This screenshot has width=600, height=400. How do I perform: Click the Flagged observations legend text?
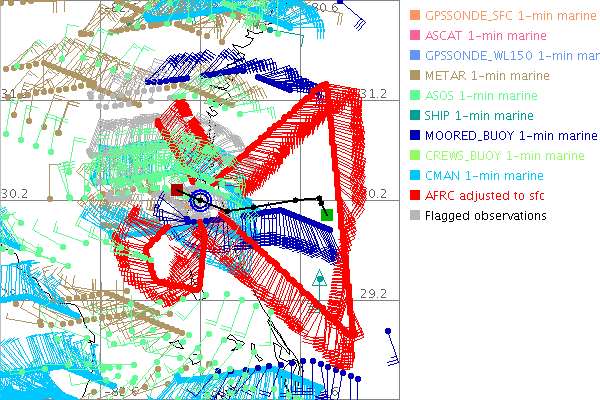pos(486,215)
